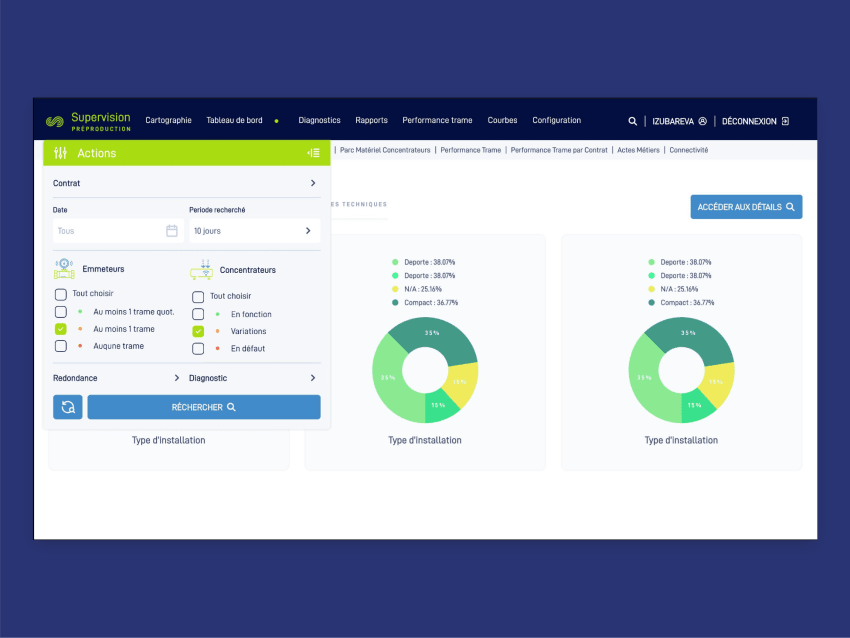Viewport: 850px width, 638px height.
Task: Enable the En défaut checkbox under Concentrateurs
Action: tap(198, 348)
